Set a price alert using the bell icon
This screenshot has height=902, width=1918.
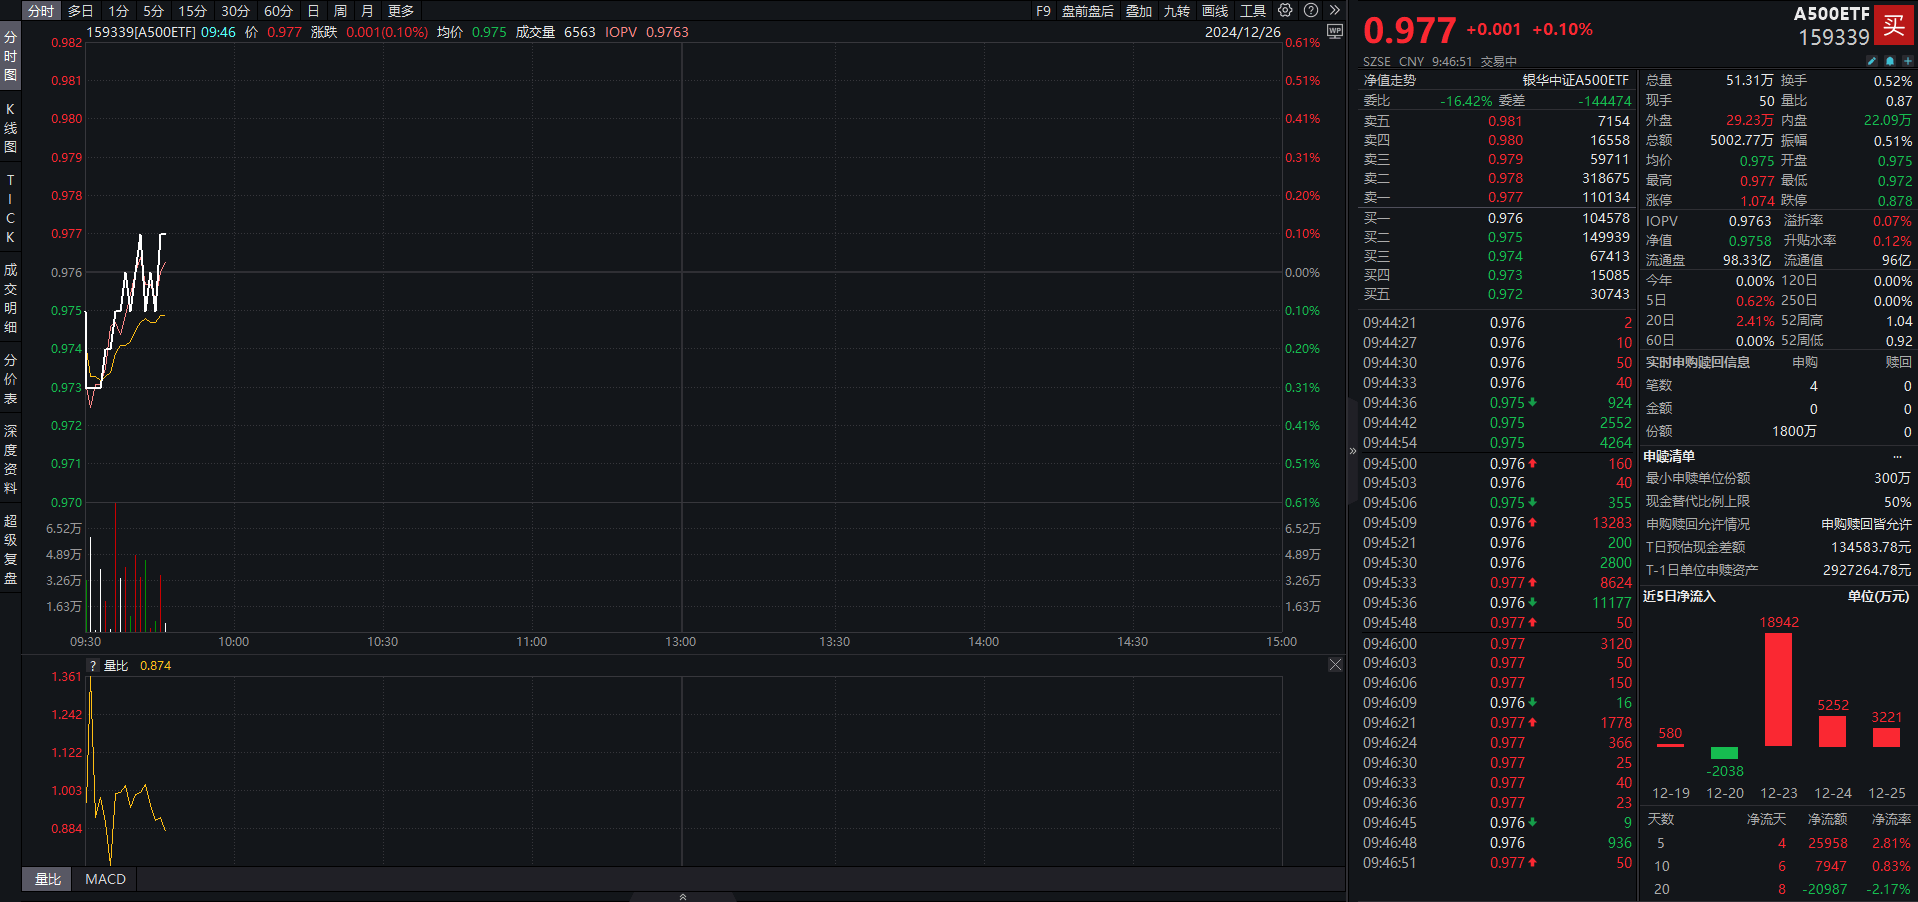tap(1889, 61)
